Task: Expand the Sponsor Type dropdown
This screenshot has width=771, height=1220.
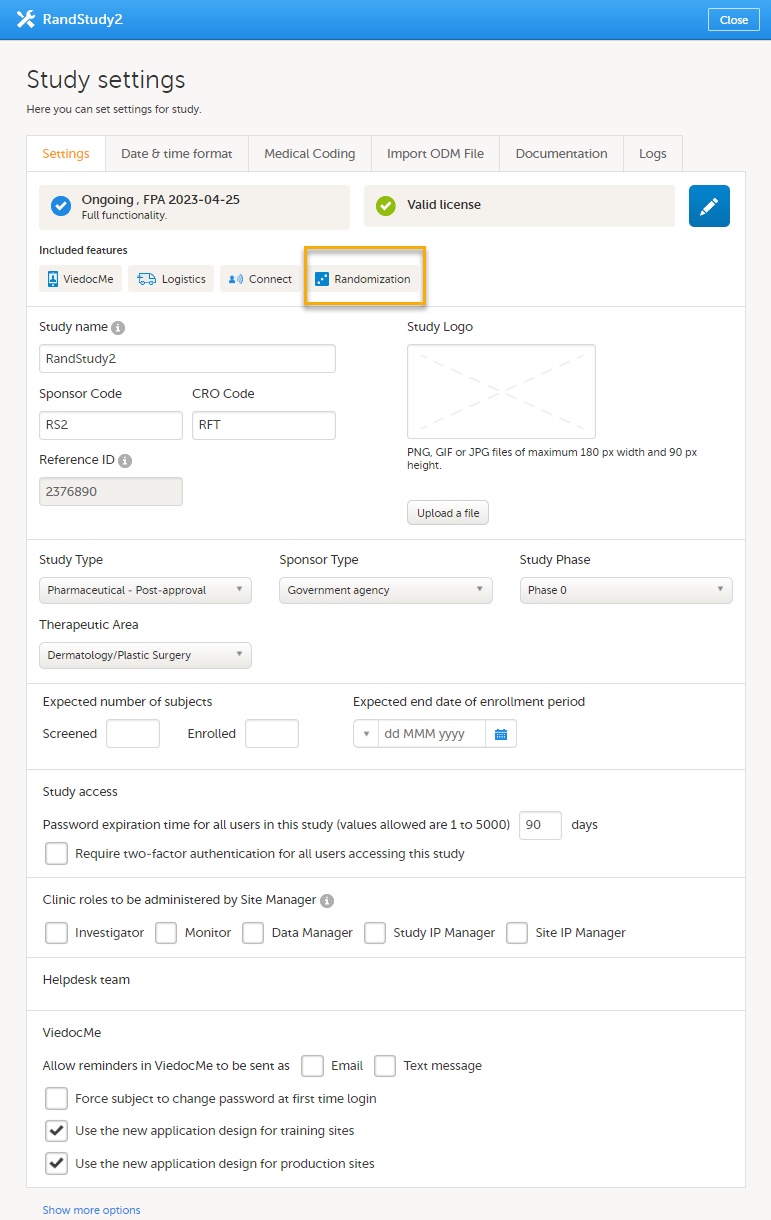Action: [x=385, y=590]
